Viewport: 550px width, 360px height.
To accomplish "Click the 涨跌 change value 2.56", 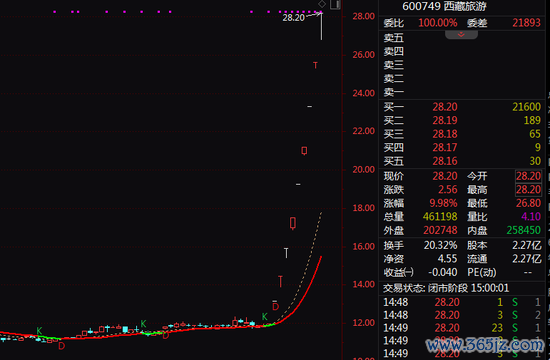I will 448,189.
